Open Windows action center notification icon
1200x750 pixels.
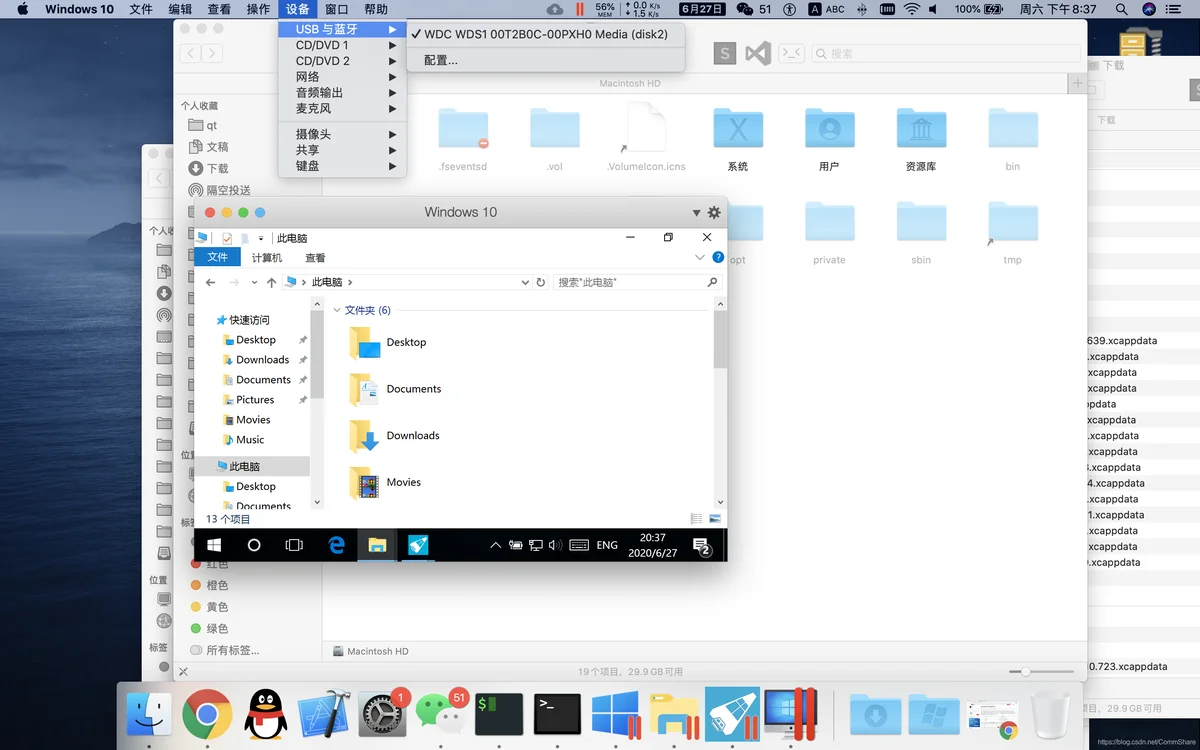click(702, 546)
